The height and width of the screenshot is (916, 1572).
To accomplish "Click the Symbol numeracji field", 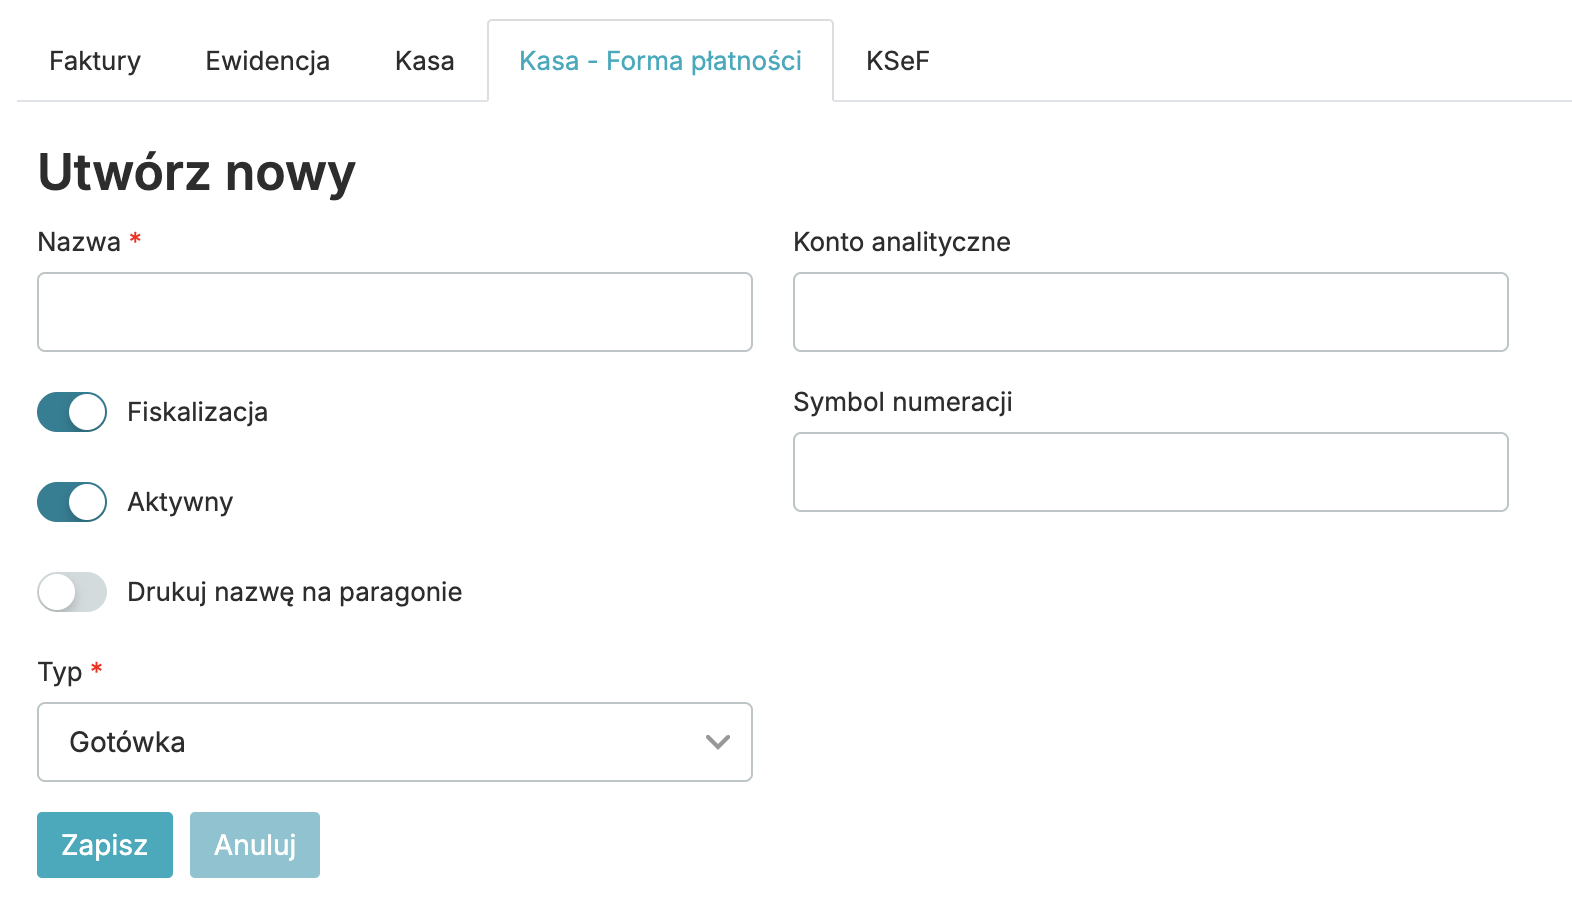I will (x=1150, y=472).
